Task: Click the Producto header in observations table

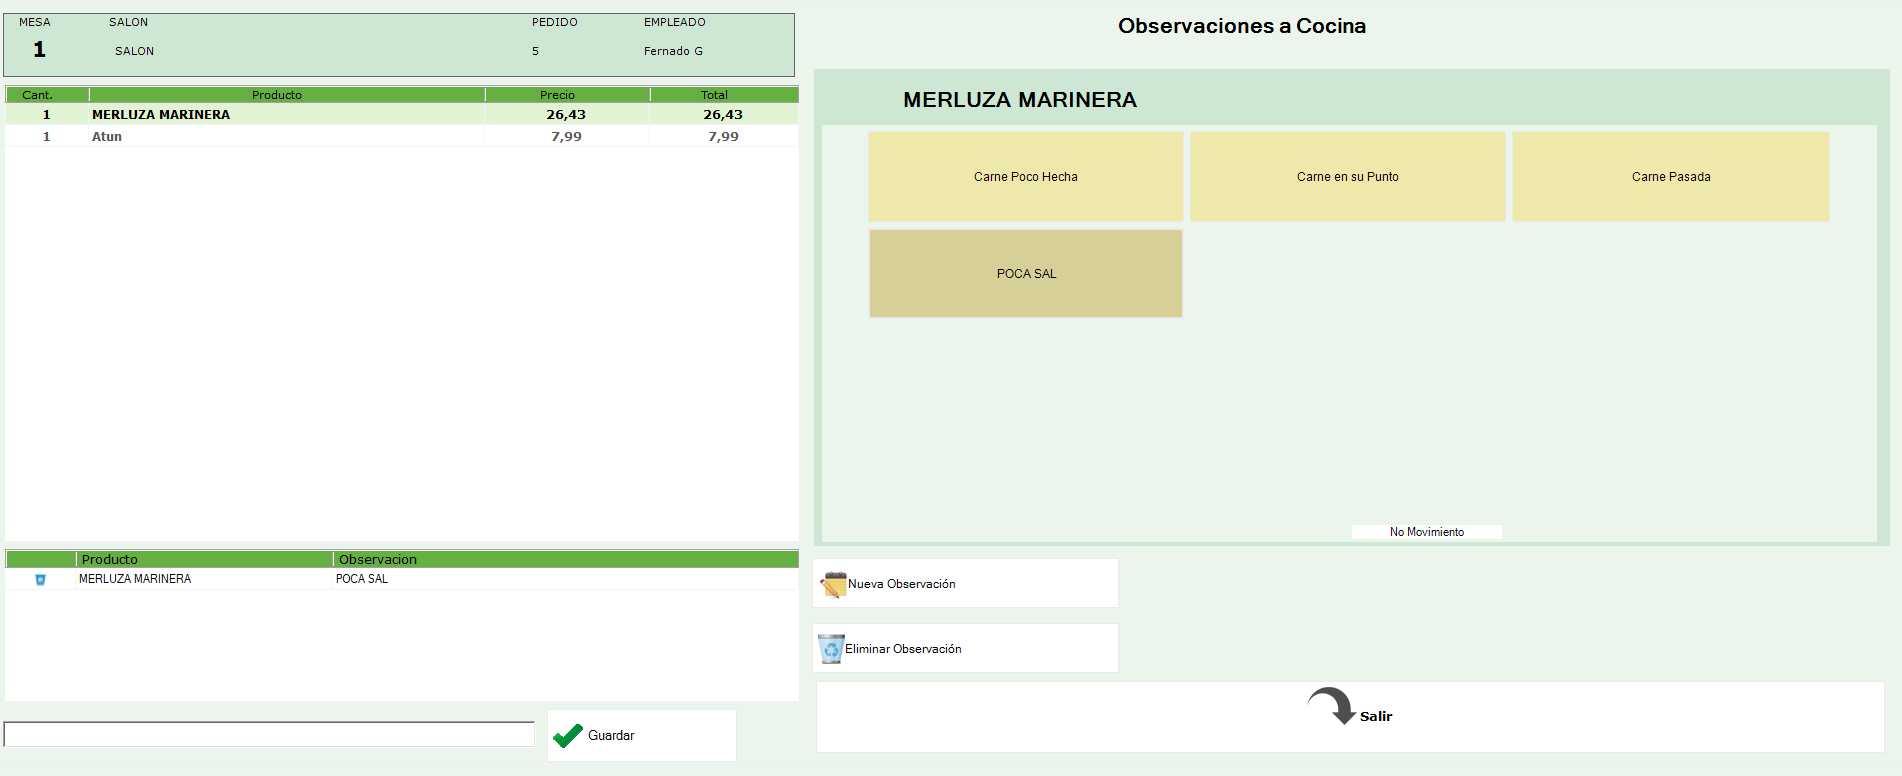Action: tap(110, 559)
